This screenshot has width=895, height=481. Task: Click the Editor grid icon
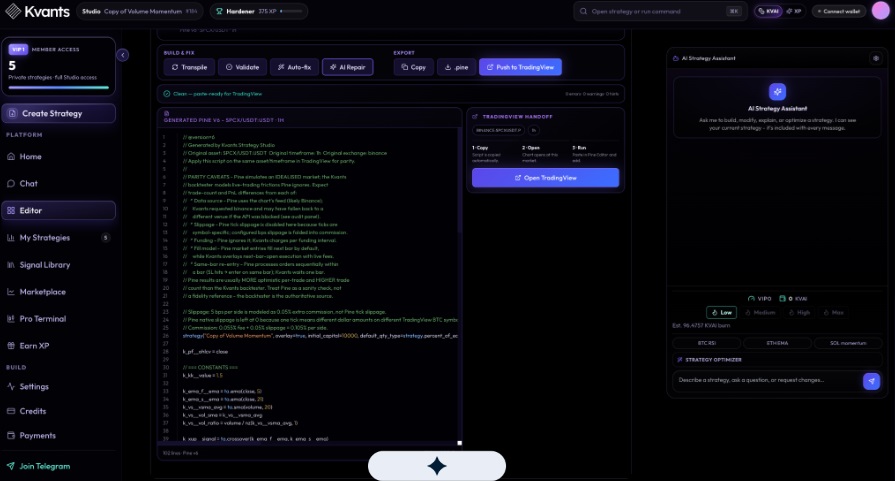[x=11, y=211]
